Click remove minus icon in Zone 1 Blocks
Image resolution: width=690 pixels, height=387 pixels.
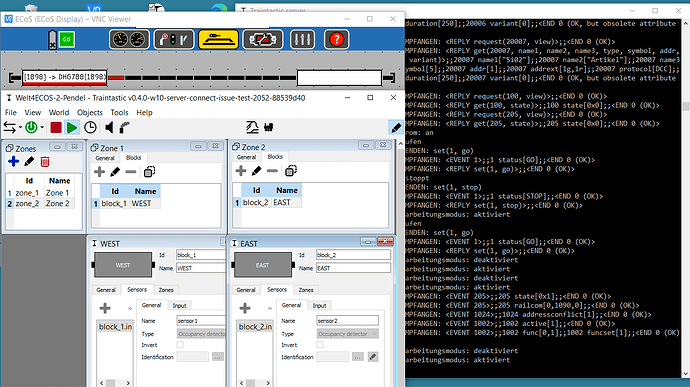click(x=131, y=172)
